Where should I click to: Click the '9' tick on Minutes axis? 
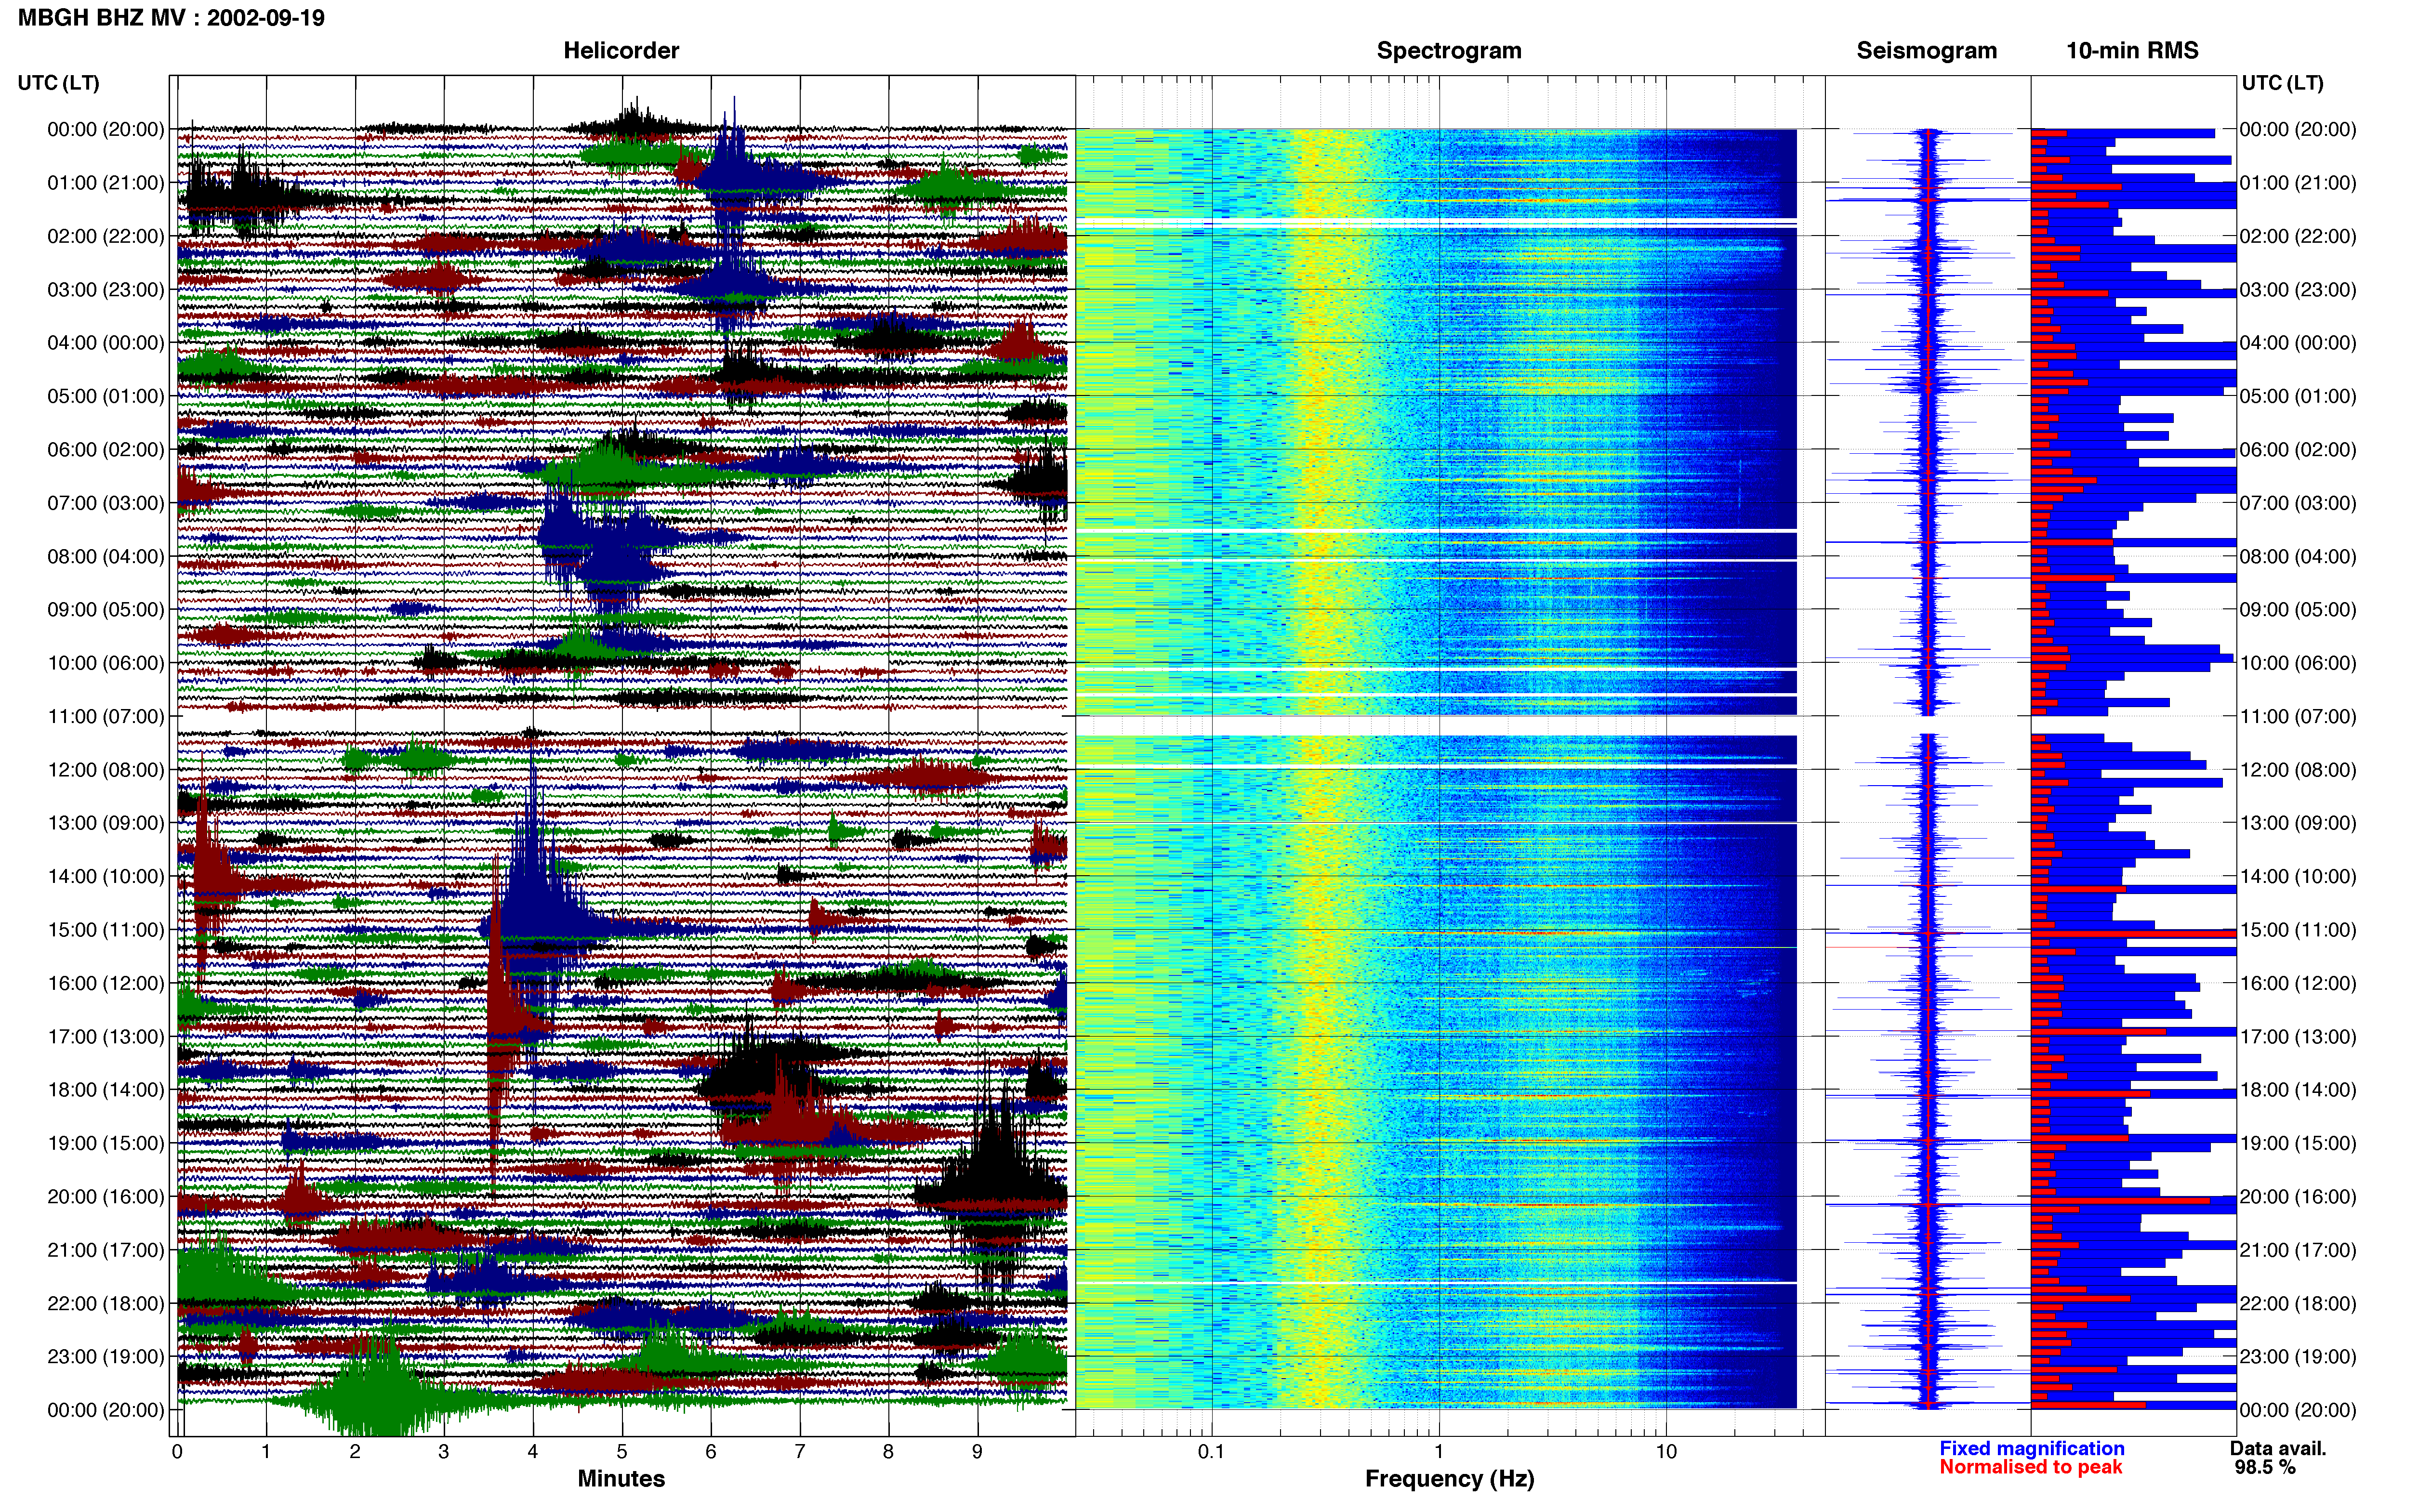click(977, 1452)
